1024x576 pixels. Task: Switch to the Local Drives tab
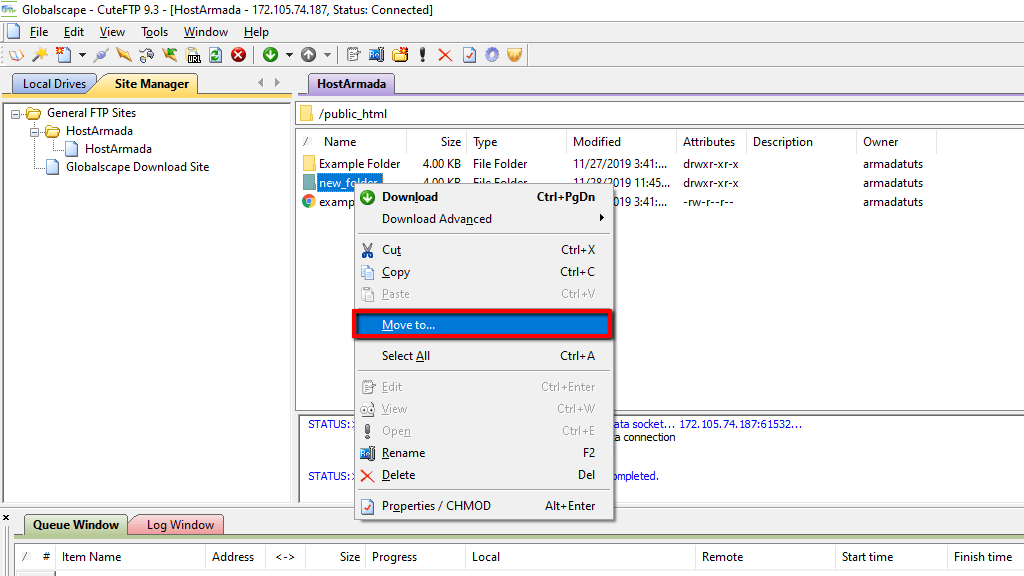pyautogui.click(x=54, y=84)
